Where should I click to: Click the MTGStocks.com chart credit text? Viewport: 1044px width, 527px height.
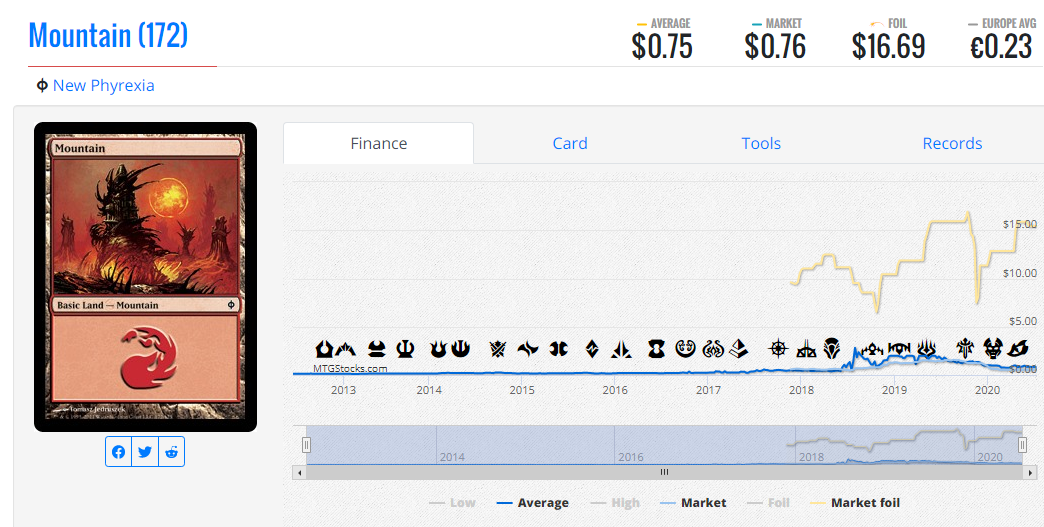(x=350, y=368)
